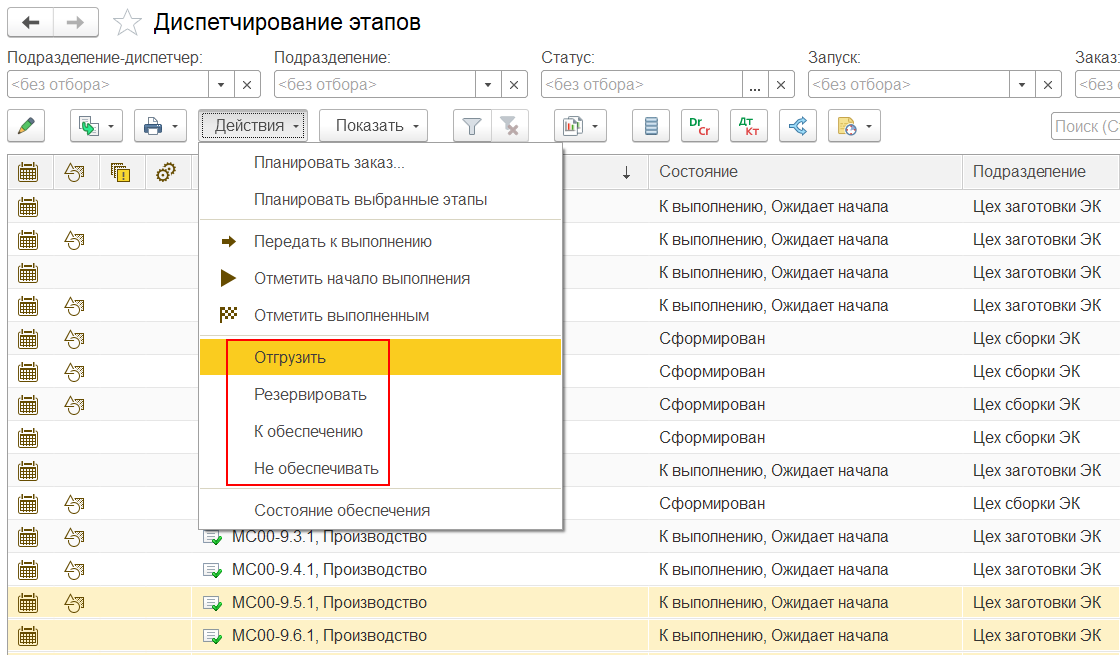1120x655 pixels.
Task: Click the printer icon in toolbar
Action: [x=153, y=126]
